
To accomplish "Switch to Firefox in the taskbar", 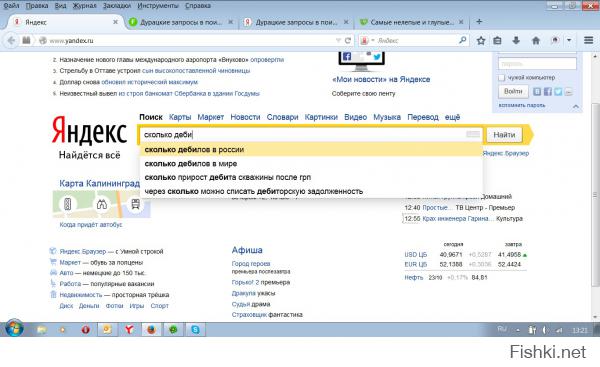I will [x=152, y=329].
